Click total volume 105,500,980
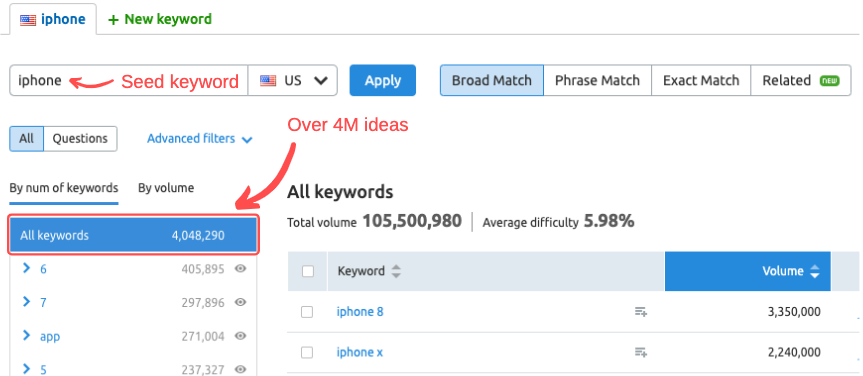Image resolution: width=863 pixels, height=376 pixels. [x=412, y=221]
